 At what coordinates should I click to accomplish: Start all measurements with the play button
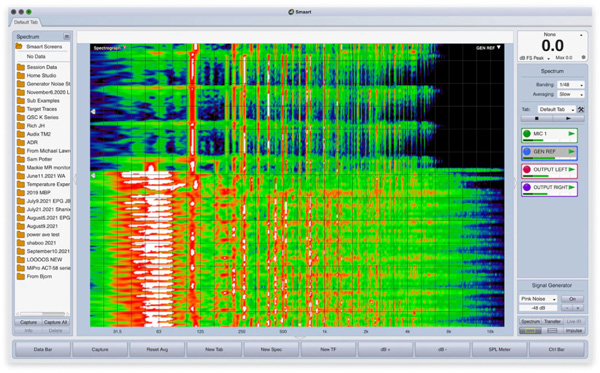[x=568, y=119]
